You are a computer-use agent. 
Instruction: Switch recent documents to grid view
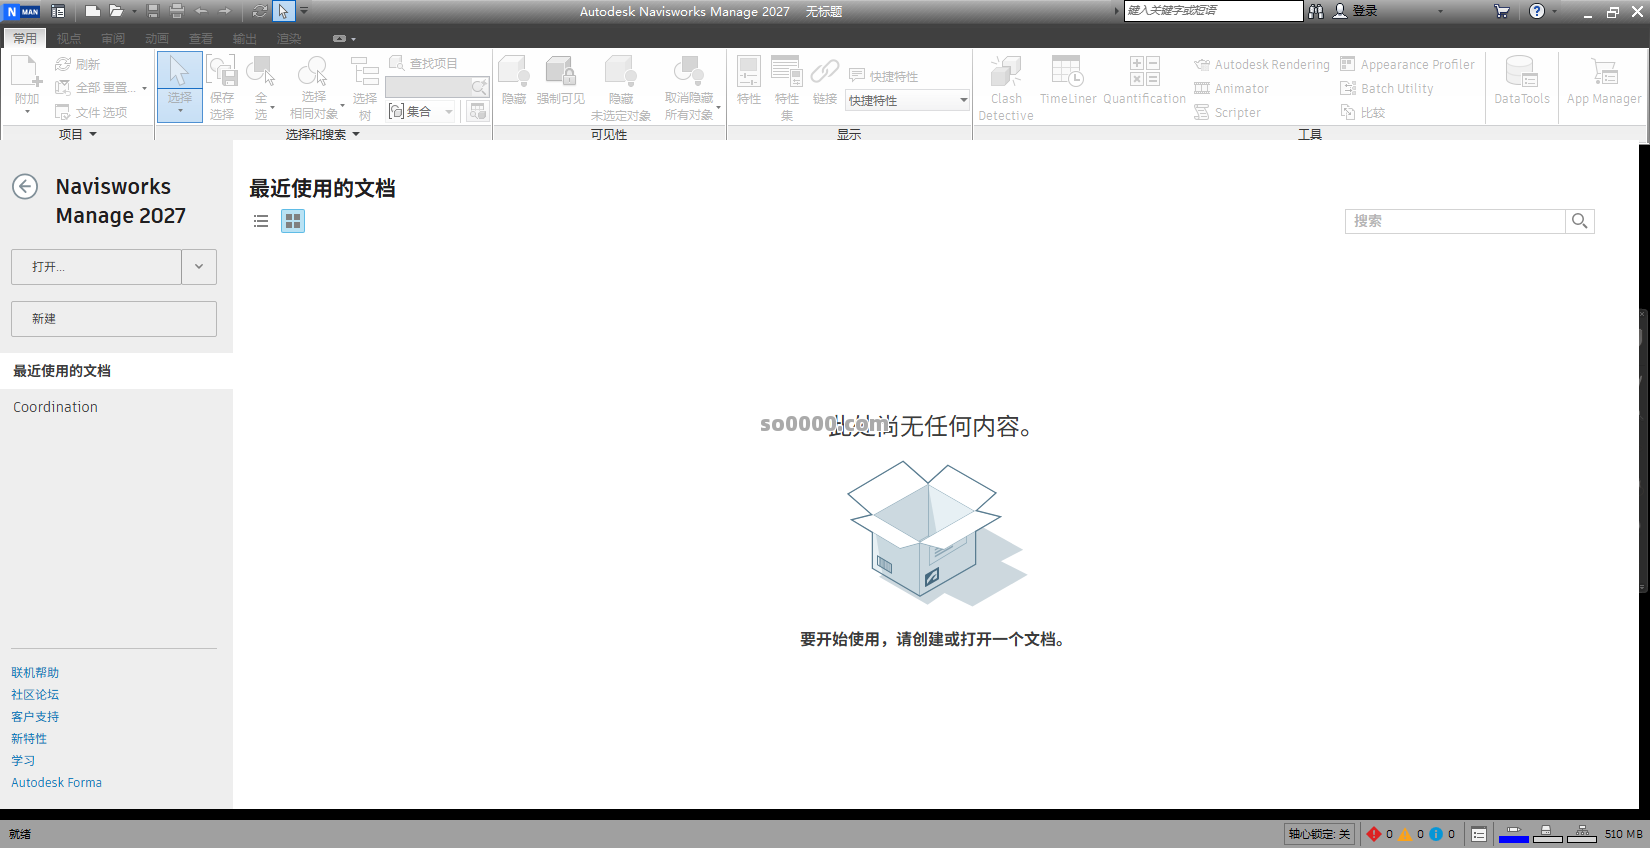click(293, 221)
